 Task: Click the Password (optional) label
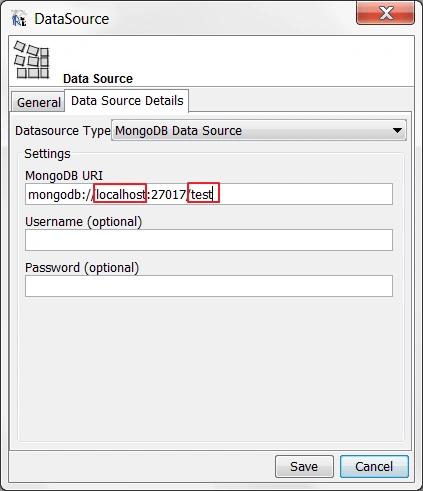(82, 268)
